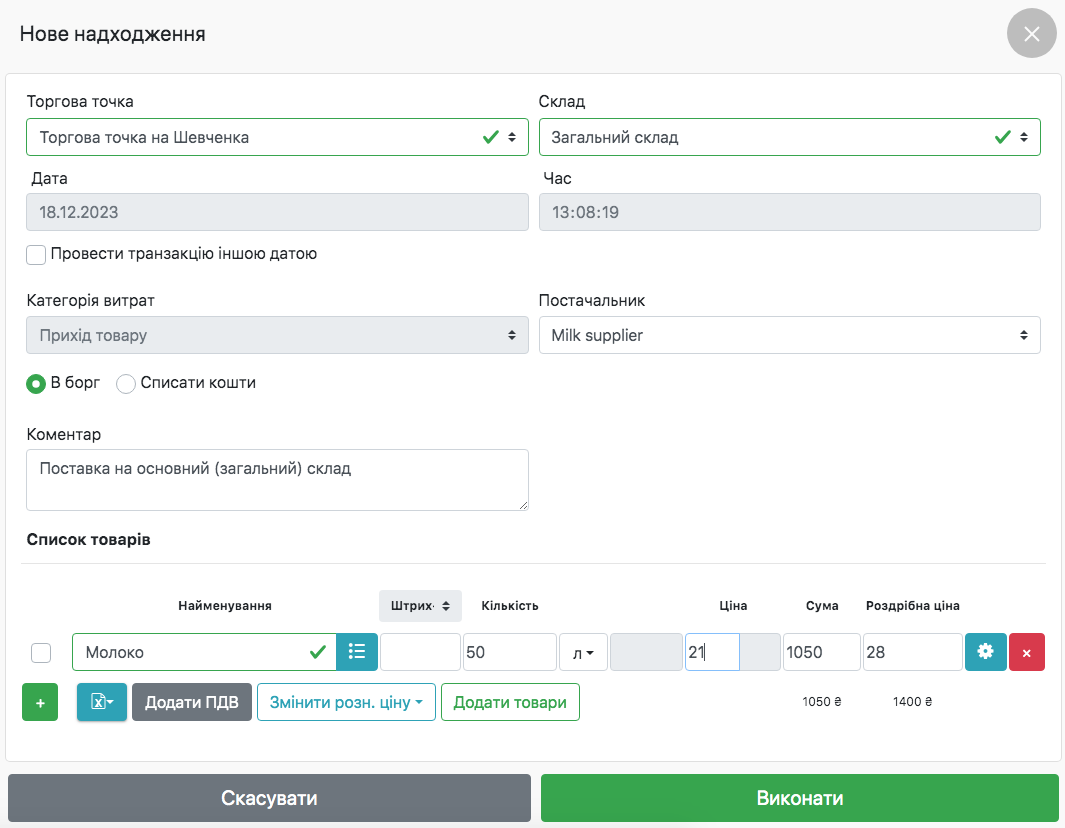Click into the Коментар text area
Image resolution: width=1065 pixels, height=828 pixels.
[277, 480]
